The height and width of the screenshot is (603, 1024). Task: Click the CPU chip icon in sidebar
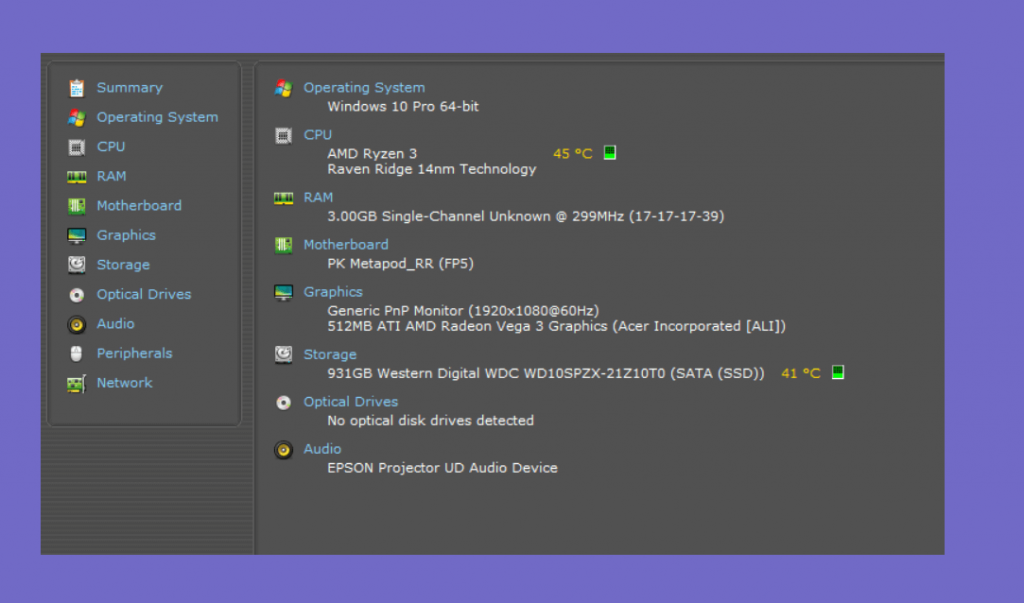(x=76, y=147)
